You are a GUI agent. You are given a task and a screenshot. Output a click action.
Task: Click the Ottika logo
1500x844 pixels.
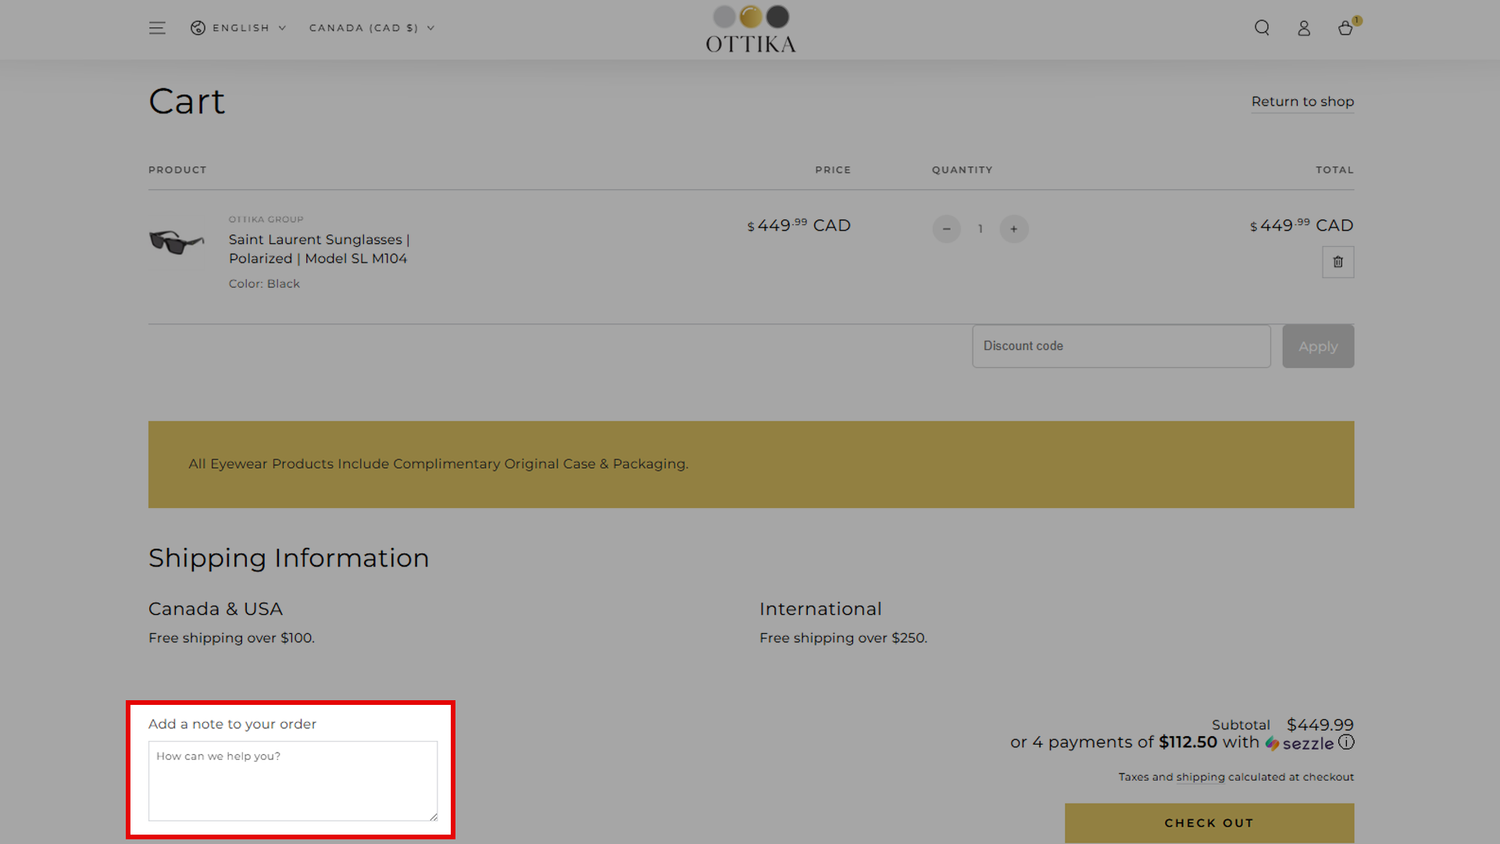(x=750, y=29)
